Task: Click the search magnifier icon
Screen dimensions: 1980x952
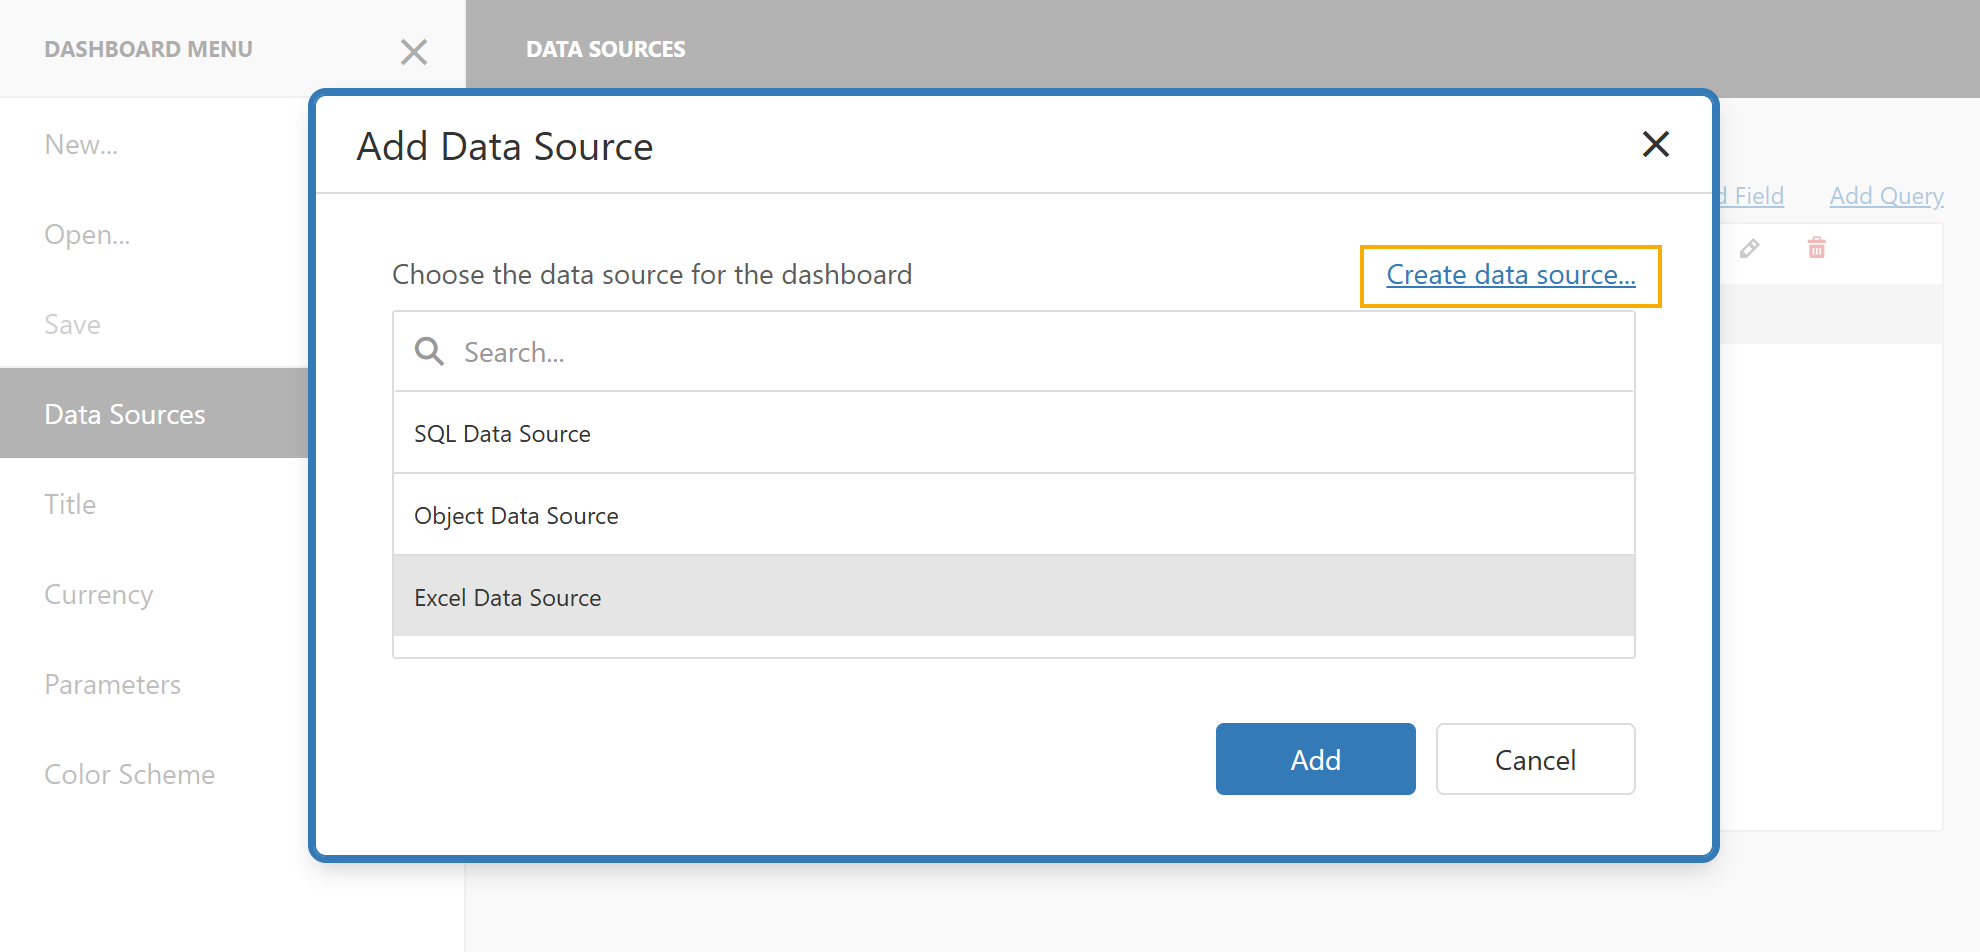Action: tap(428, 351)
